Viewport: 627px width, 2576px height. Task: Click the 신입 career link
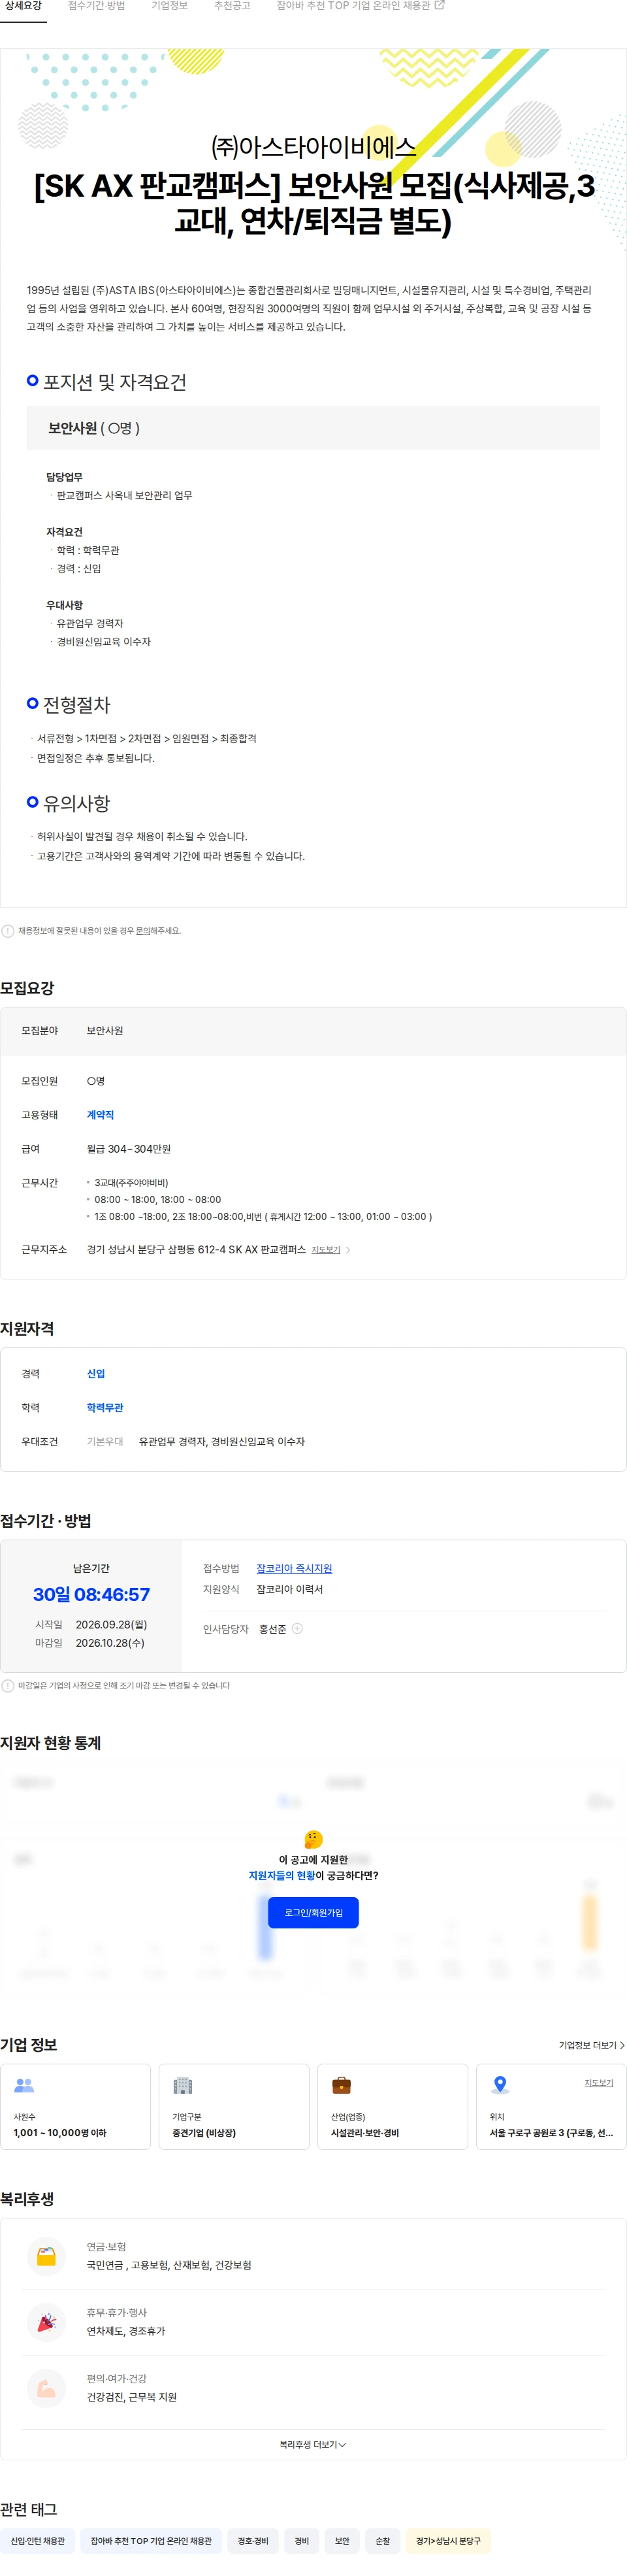(x=96, y=1374)
